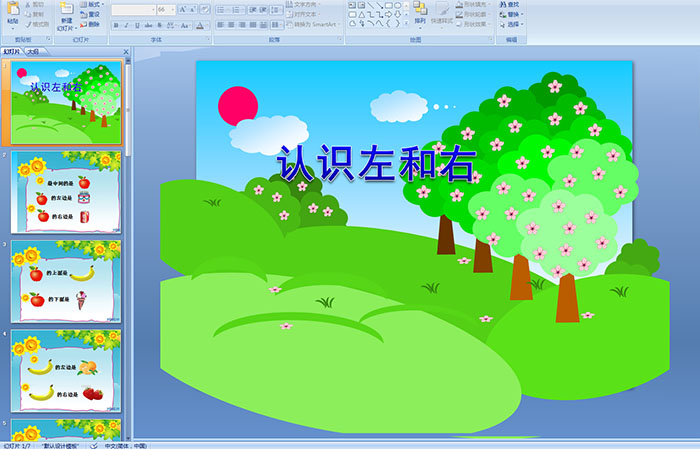Select the straight Line shape
The height and width of the screenshot is (449, 700).
click(371, 5)
